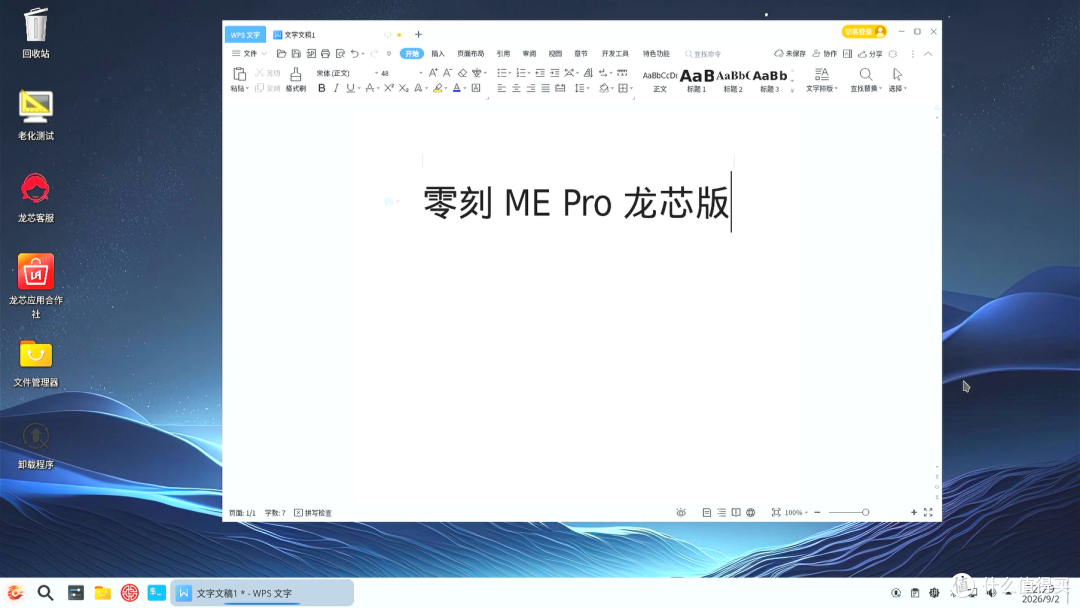The height and width of the screenshot is (608, 1080).
Task: Open the zoom percentage dropdown
Action: (x=806, y=512)
